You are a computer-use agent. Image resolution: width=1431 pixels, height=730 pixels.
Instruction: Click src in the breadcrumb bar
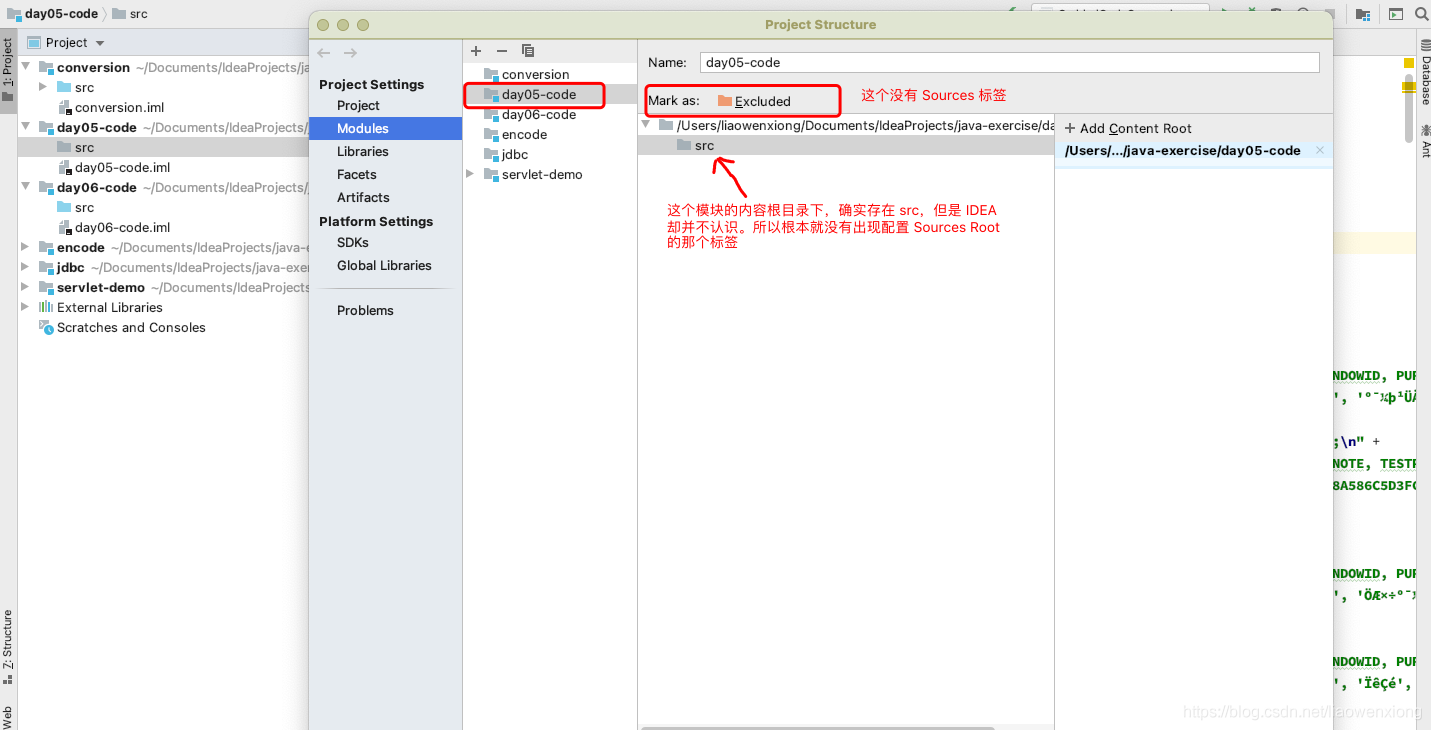tap(130, 14)
